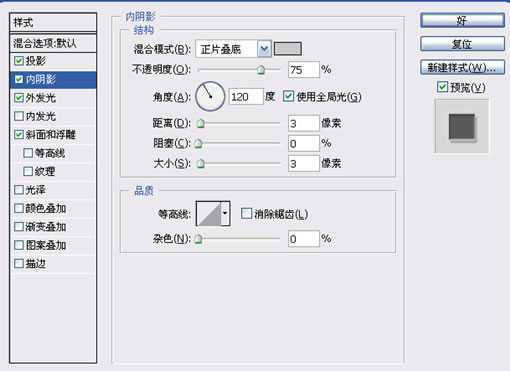The width and height of the screenshot is (510, 371).
Task: Open the contour picker dropdown arrow
Action: coord(225,213)
